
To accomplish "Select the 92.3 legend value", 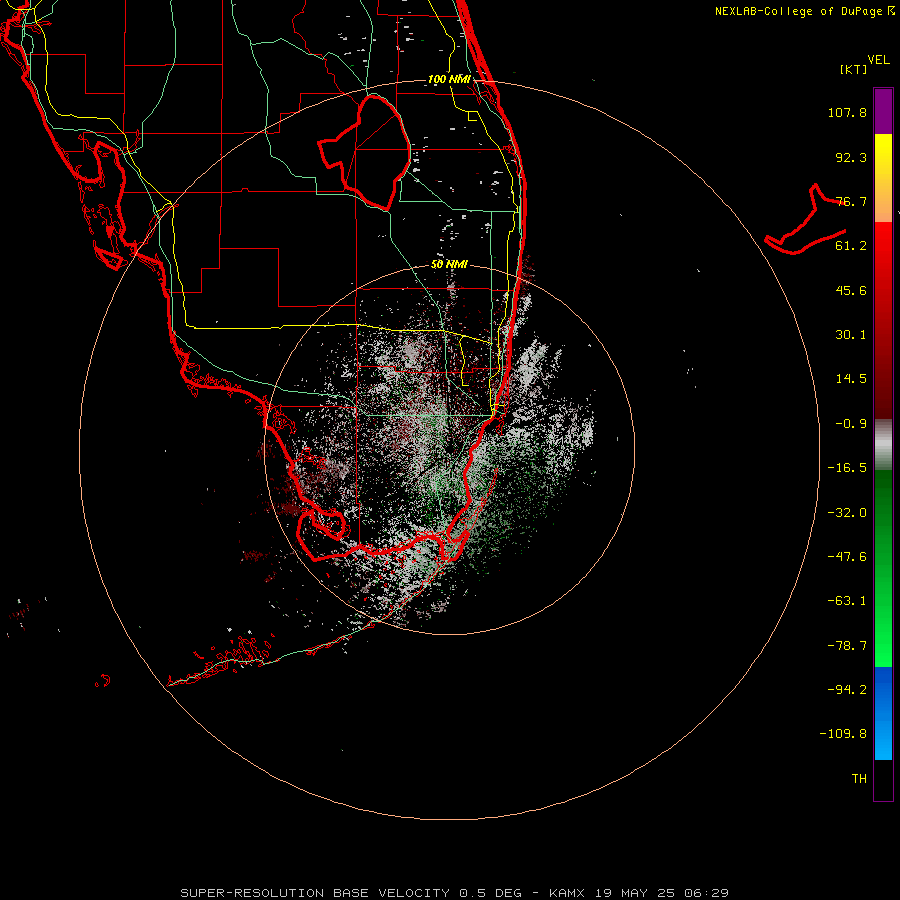I will pos(851,157).
